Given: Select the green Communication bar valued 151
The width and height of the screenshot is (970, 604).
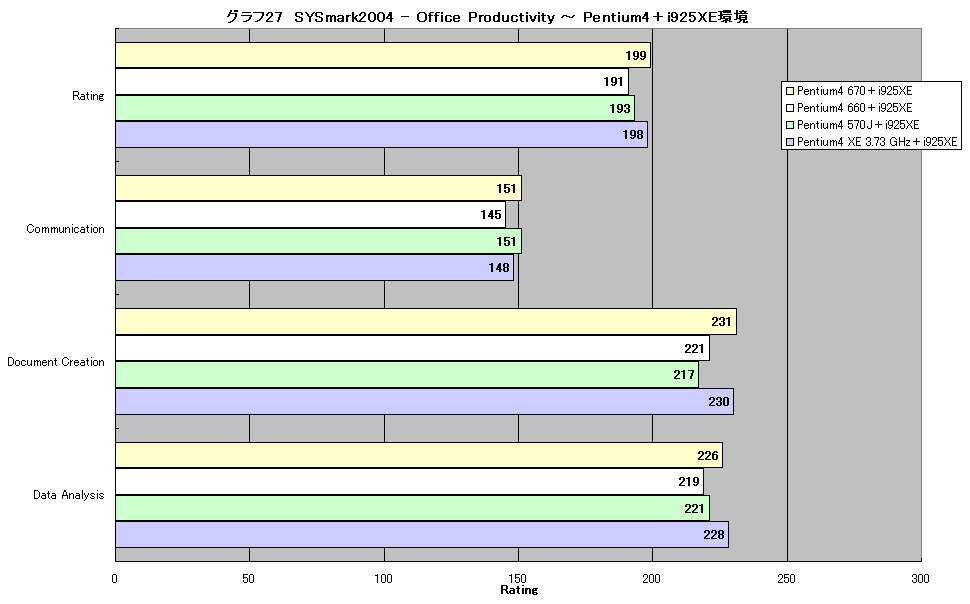Looking at the screenshot, I should tap(319, 241).
